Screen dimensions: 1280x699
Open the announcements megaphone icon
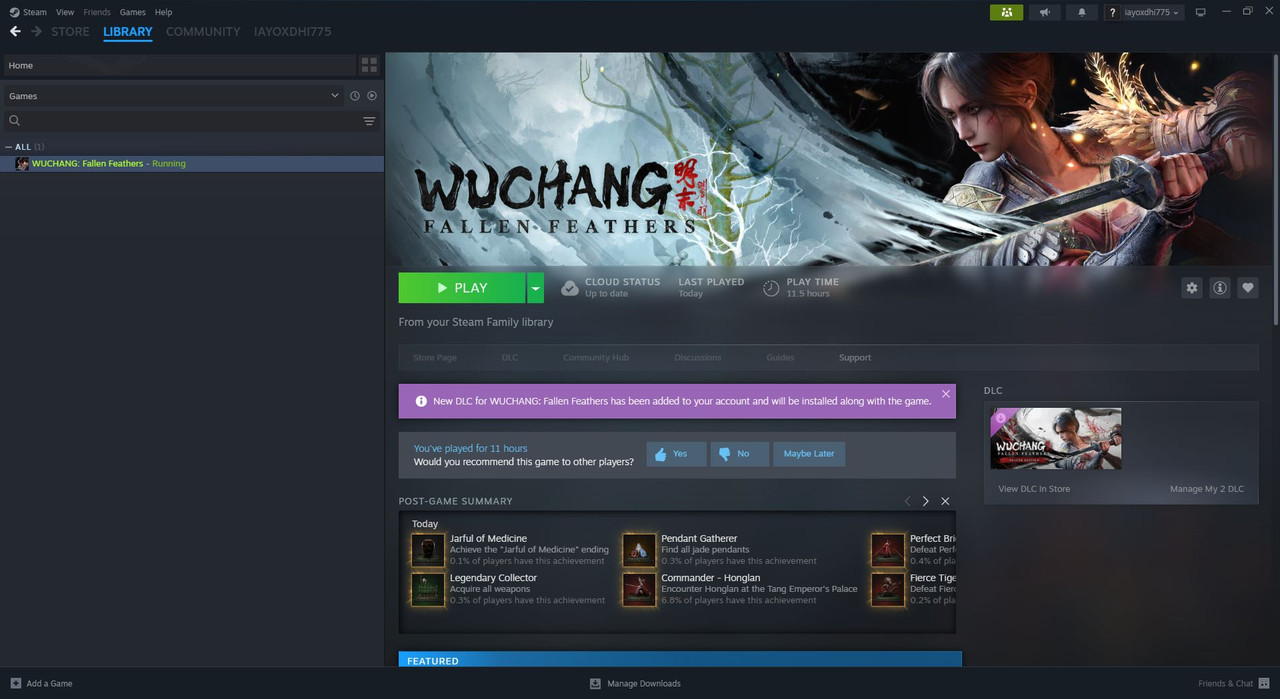[x=1044, y=12]
